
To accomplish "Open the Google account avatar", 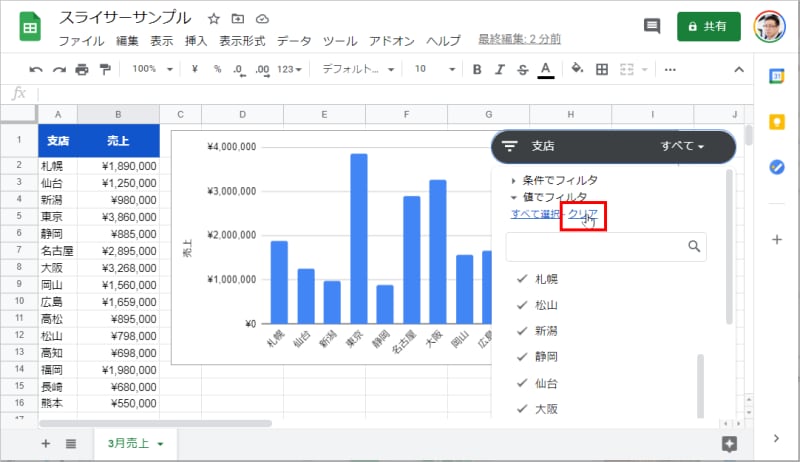I will pos(769,26).
